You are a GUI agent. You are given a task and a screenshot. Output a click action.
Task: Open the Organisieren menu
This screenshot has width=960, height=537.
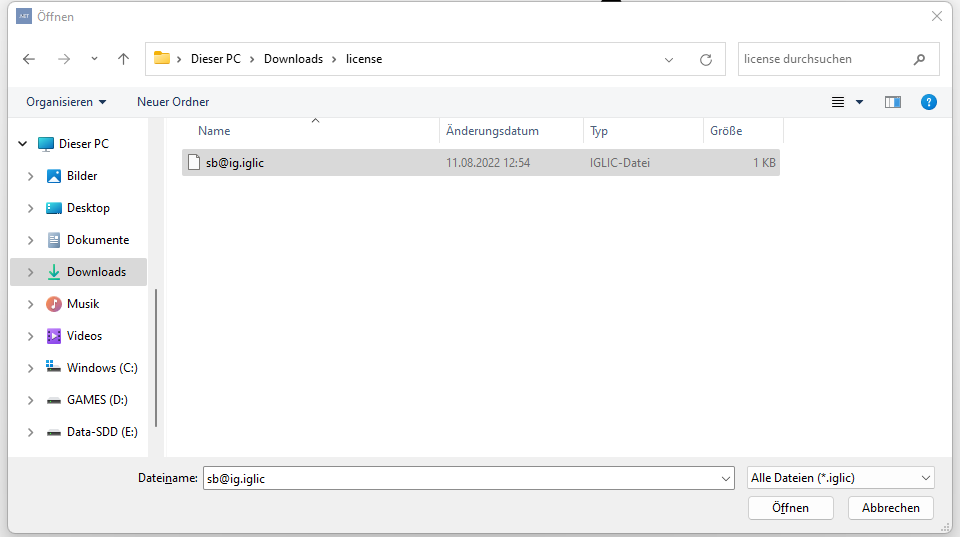(66, 102)
